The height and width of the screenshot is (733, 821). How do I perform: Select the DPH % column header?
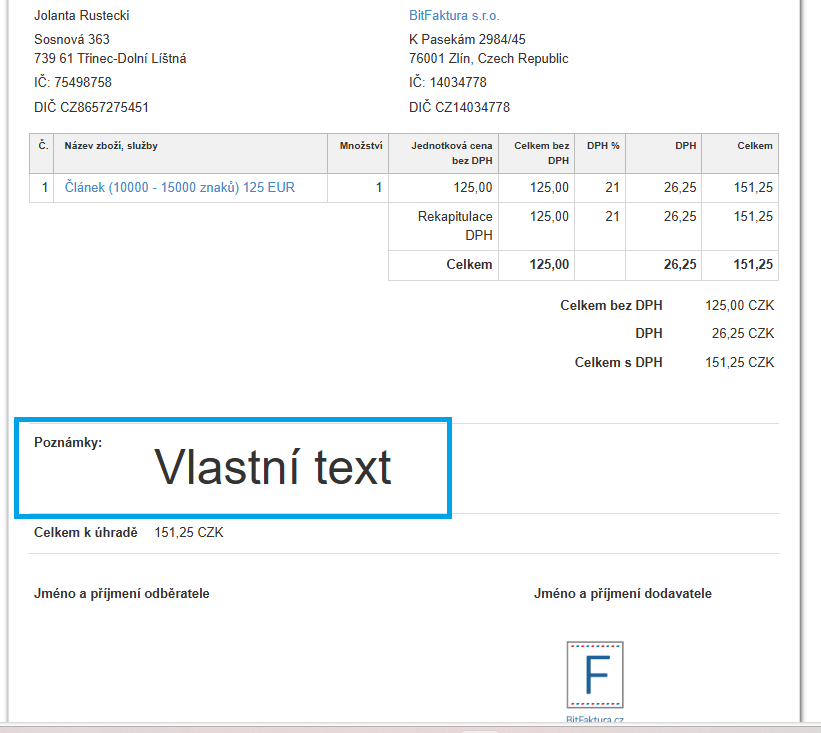(x=601, y=146)
